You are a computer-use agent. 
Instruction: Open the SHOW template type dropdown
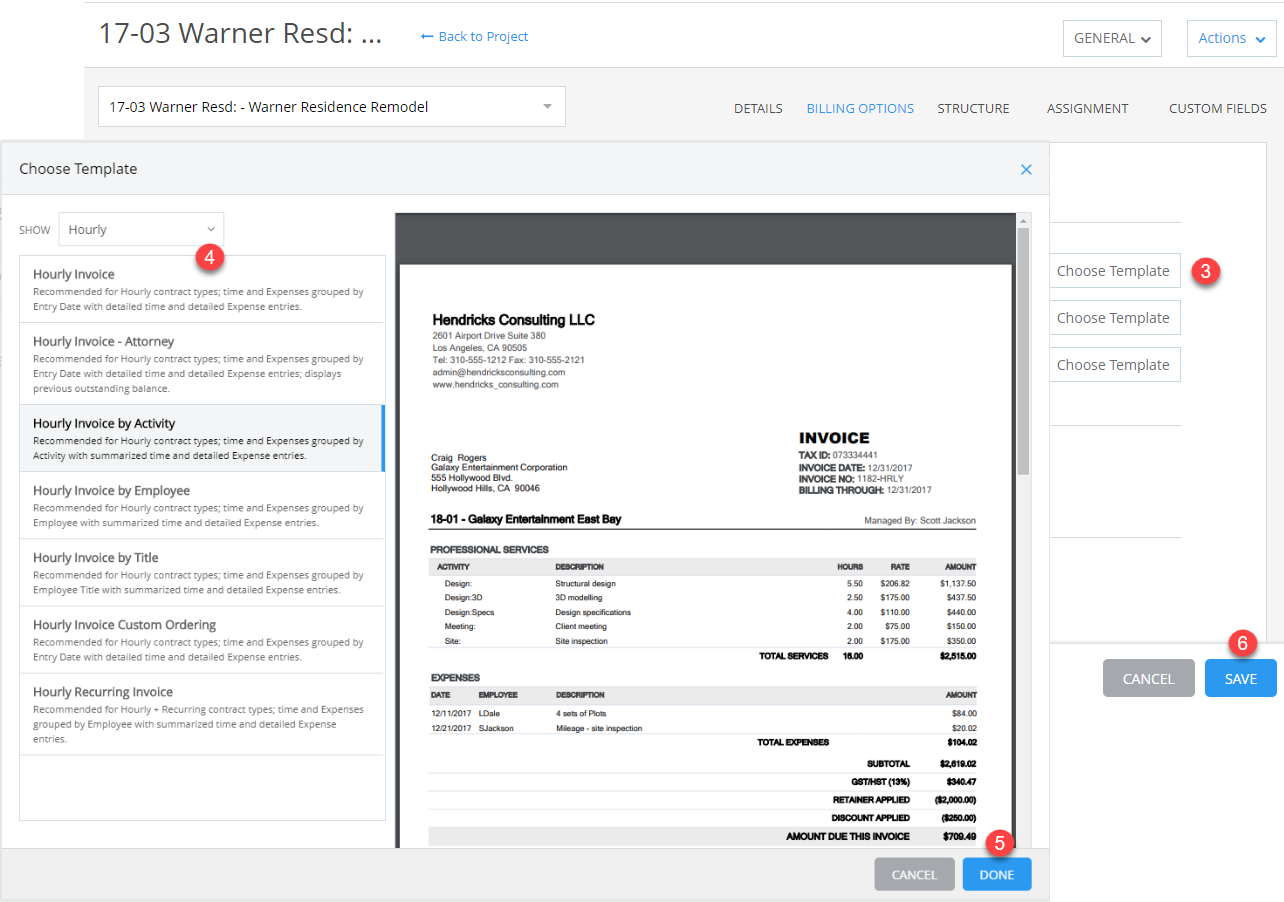coord(140,229)
